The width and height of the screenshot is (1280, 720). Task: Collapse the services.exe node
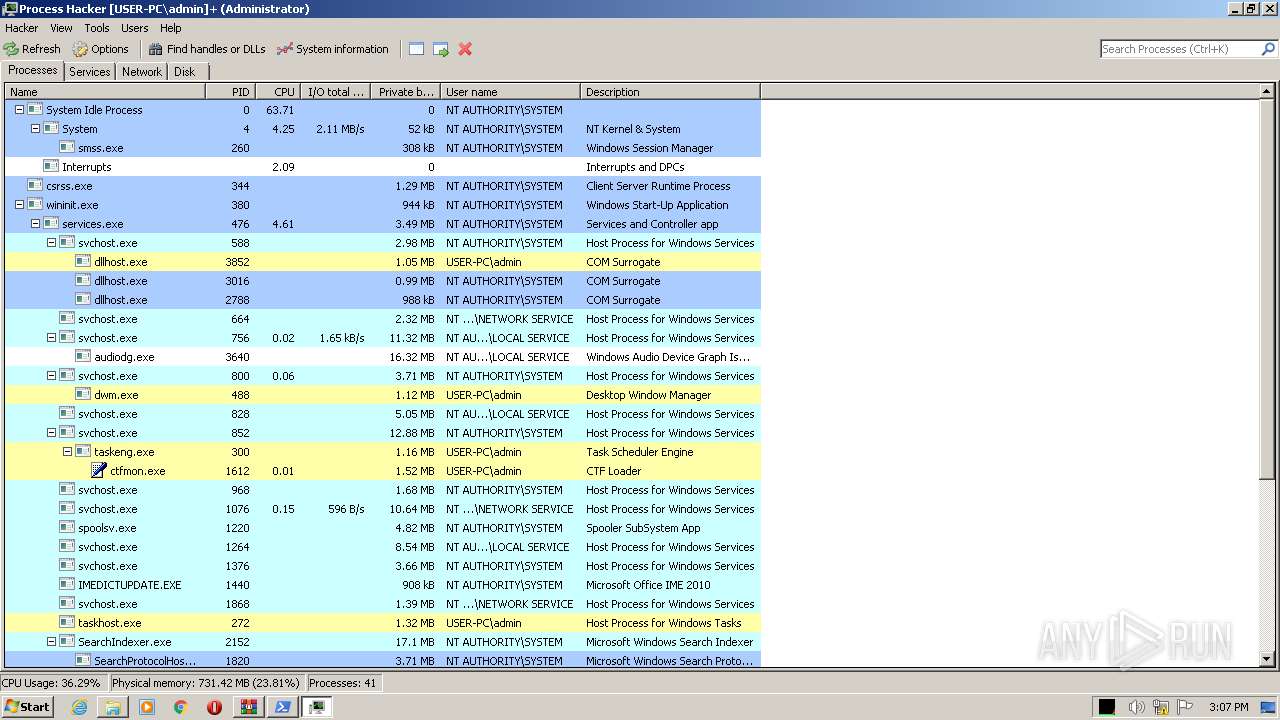(x=35, y=224)
